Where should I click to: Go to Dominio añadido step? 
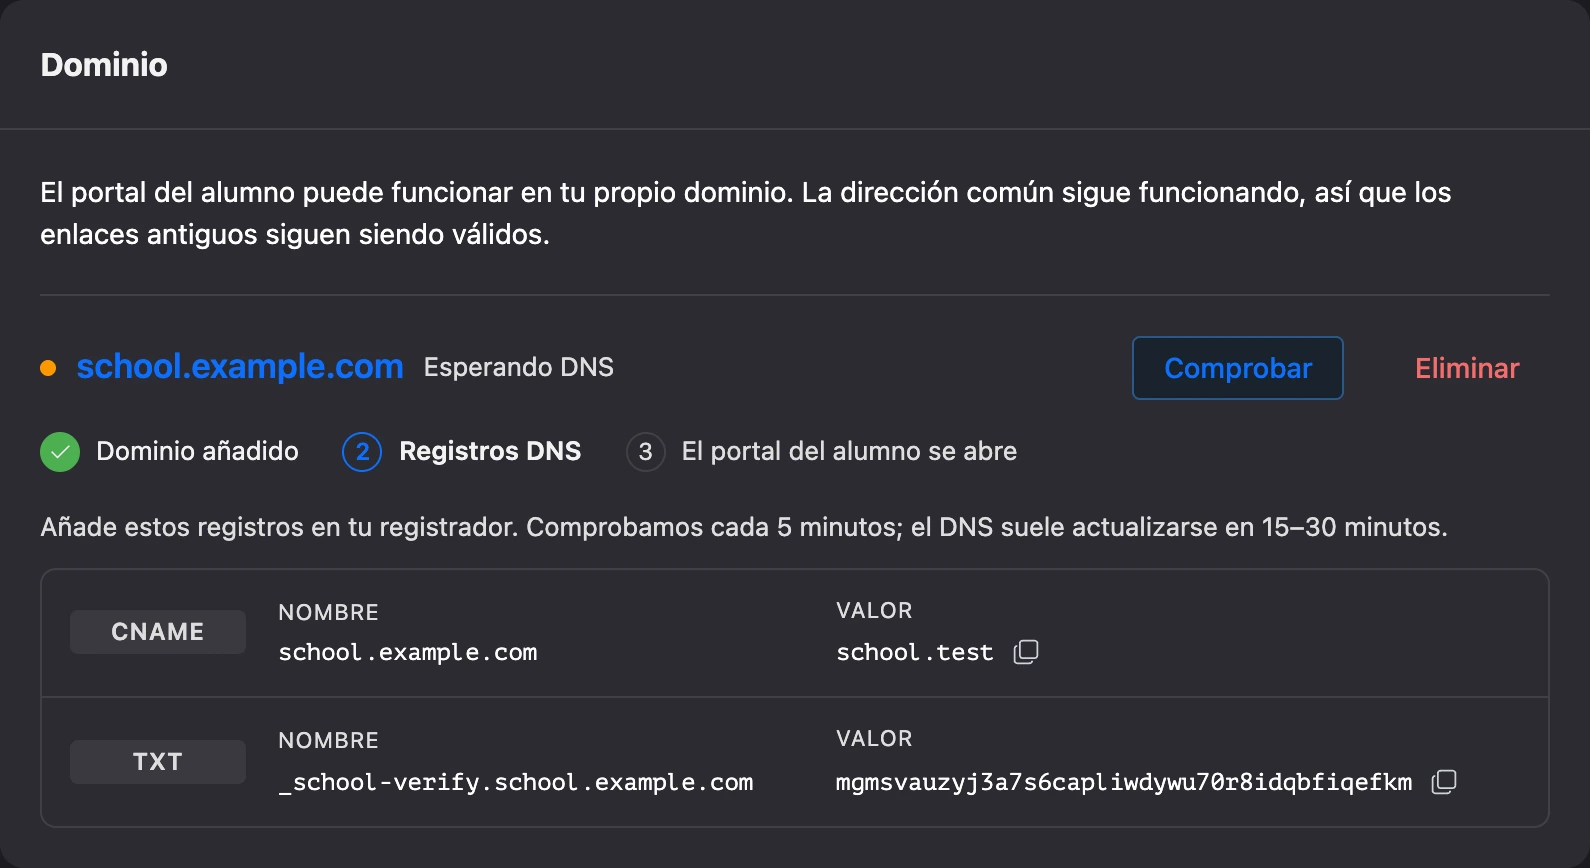[197, 451]
